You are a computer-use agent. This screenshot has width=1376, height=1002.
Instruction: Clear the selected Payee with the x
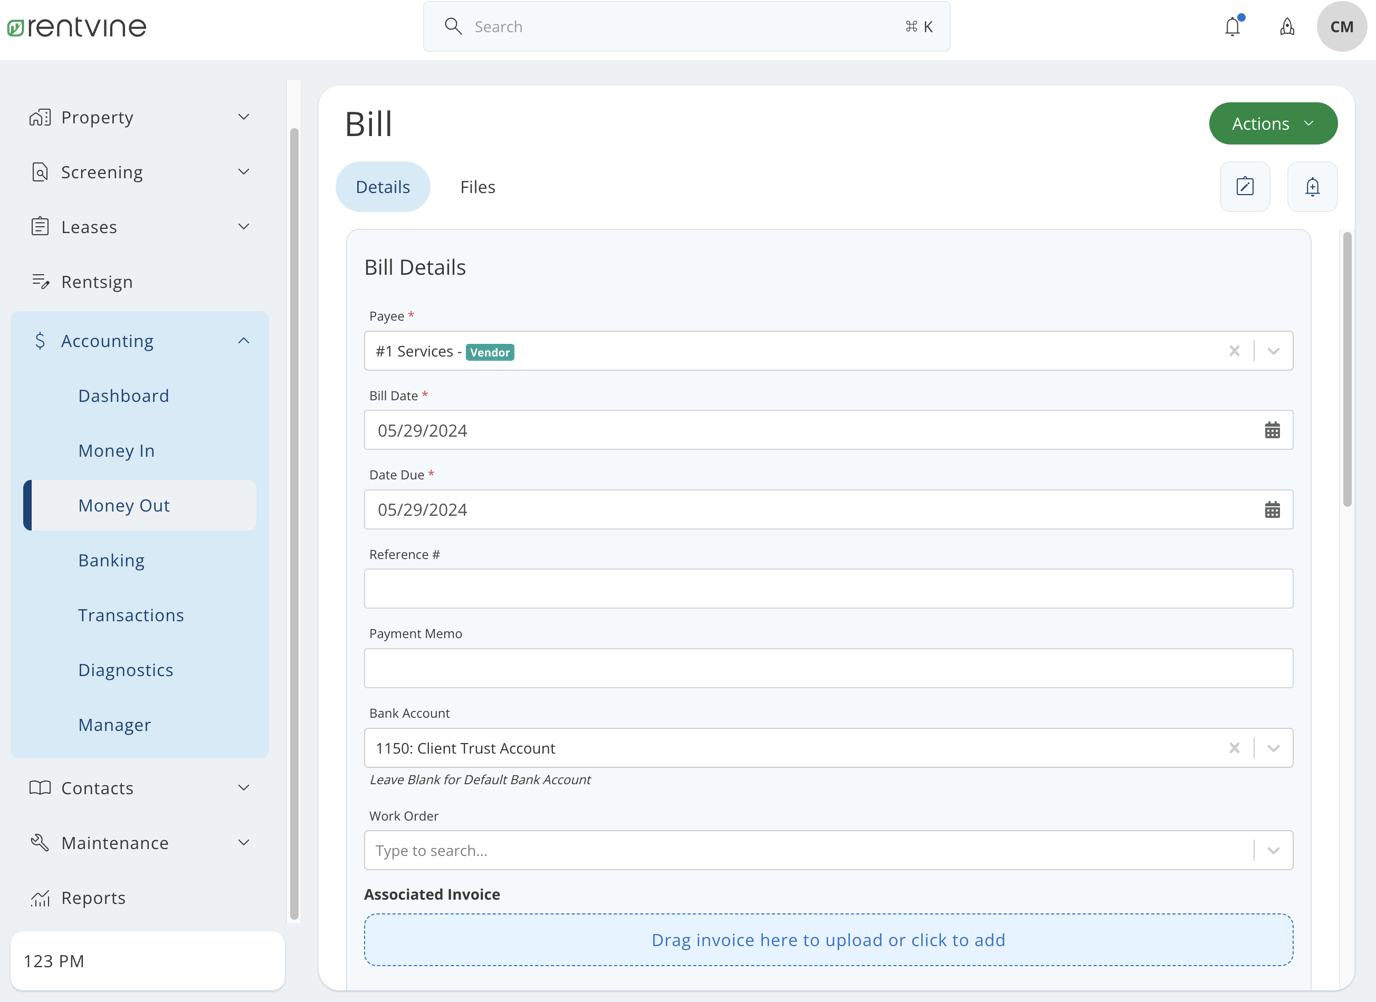[x=1234, y=350]
